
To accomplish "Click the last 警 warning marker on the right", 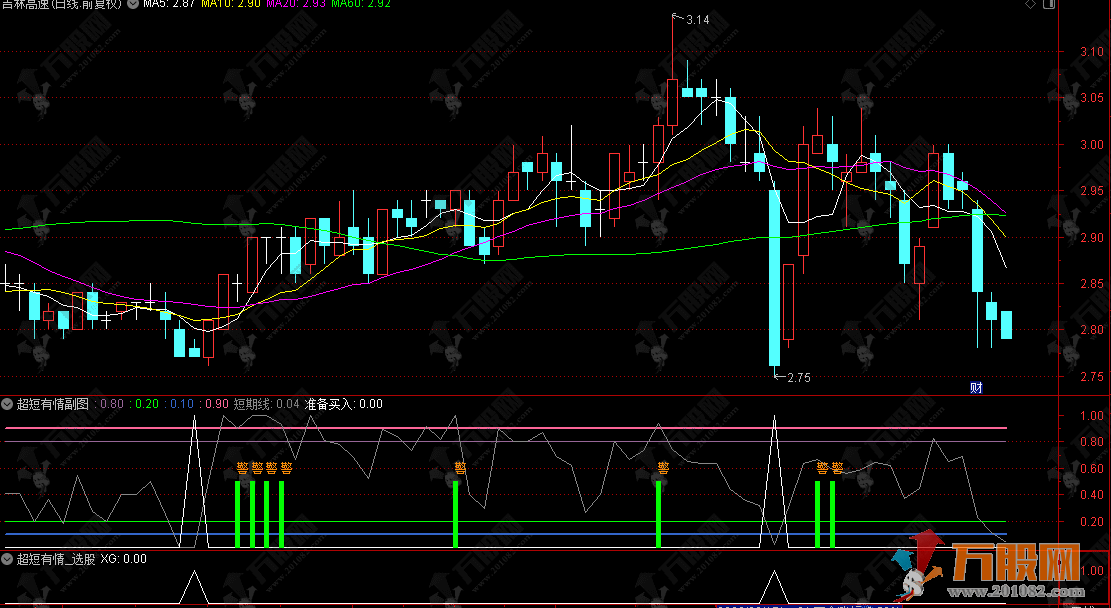I will click(x=837, y=467).
